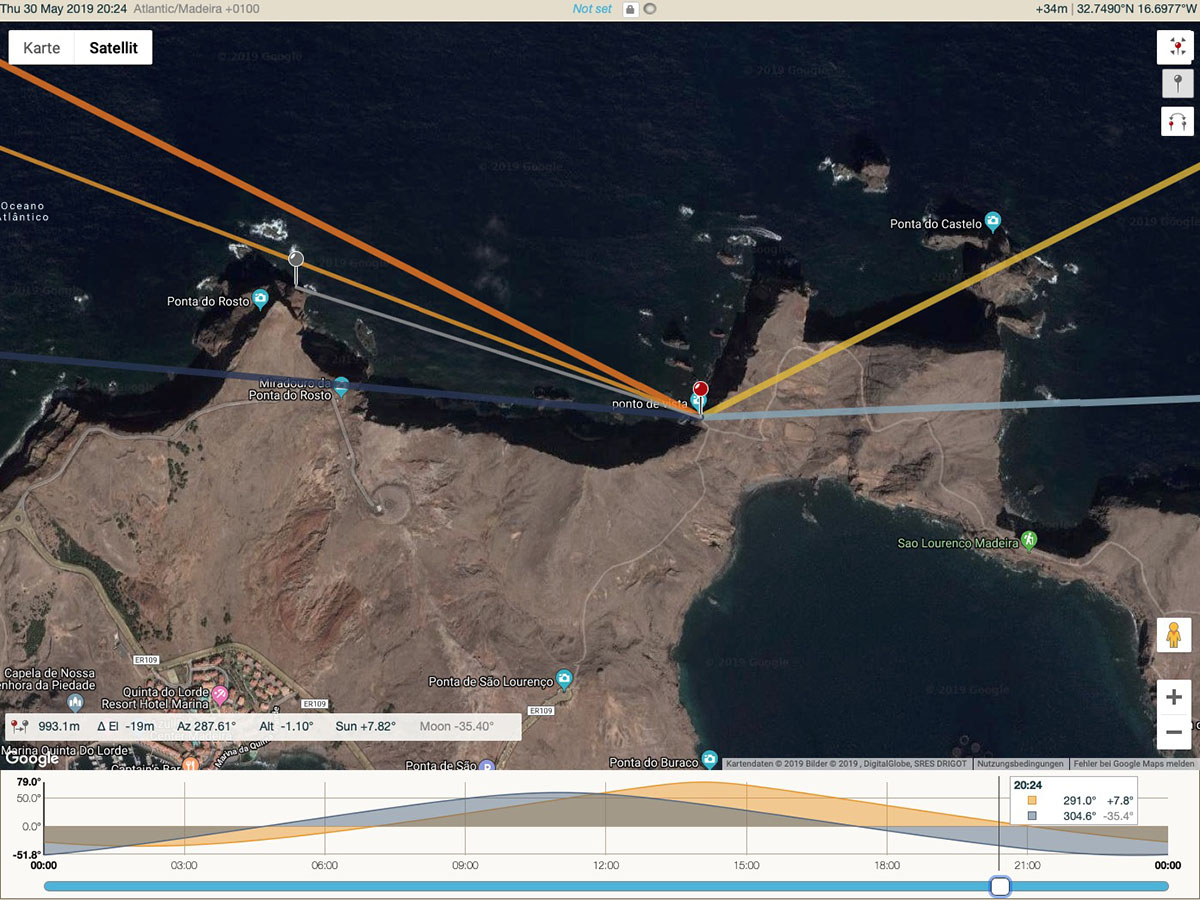Screen dimensions: 1200x900
Task: Click the Google logo on the map
Action: click(31, 758)
